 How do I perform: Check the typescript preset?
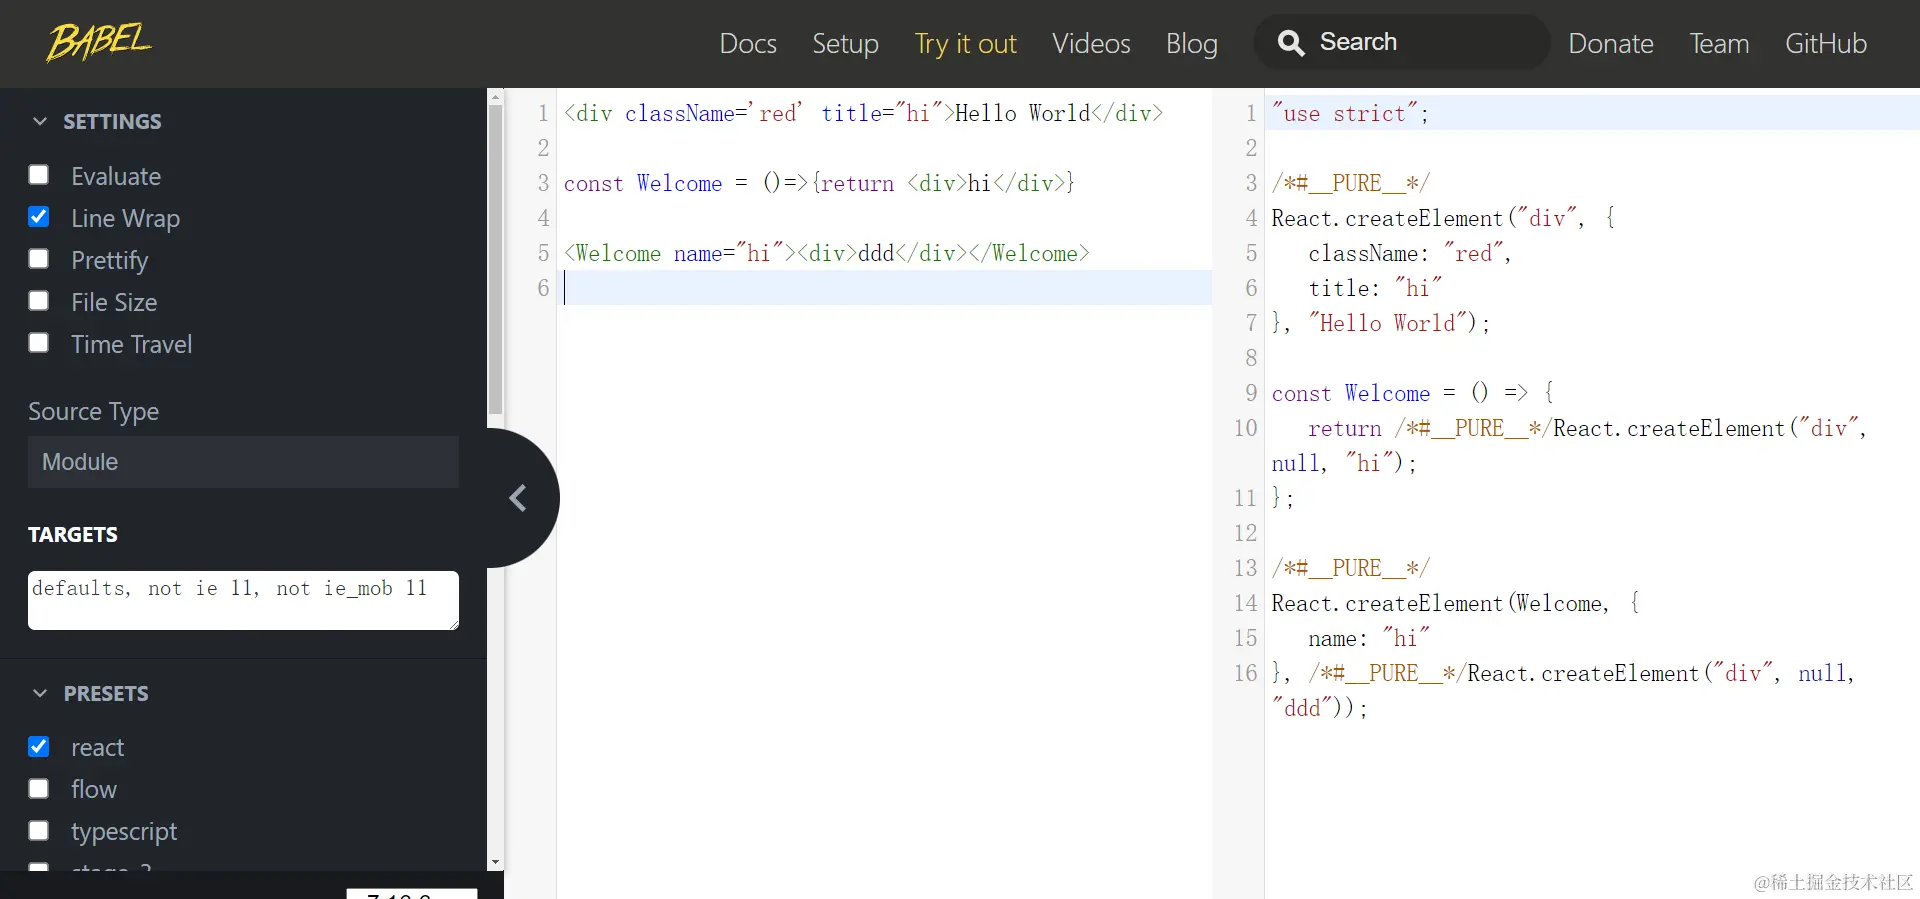click(39, 831)
